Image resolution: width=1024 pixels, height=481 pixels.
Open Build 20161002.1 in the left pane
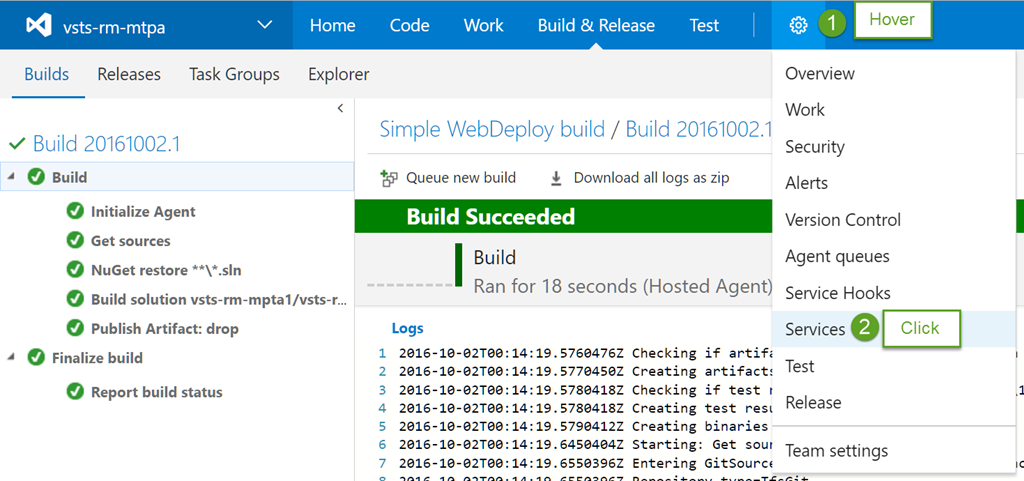(x=106, y=144)
